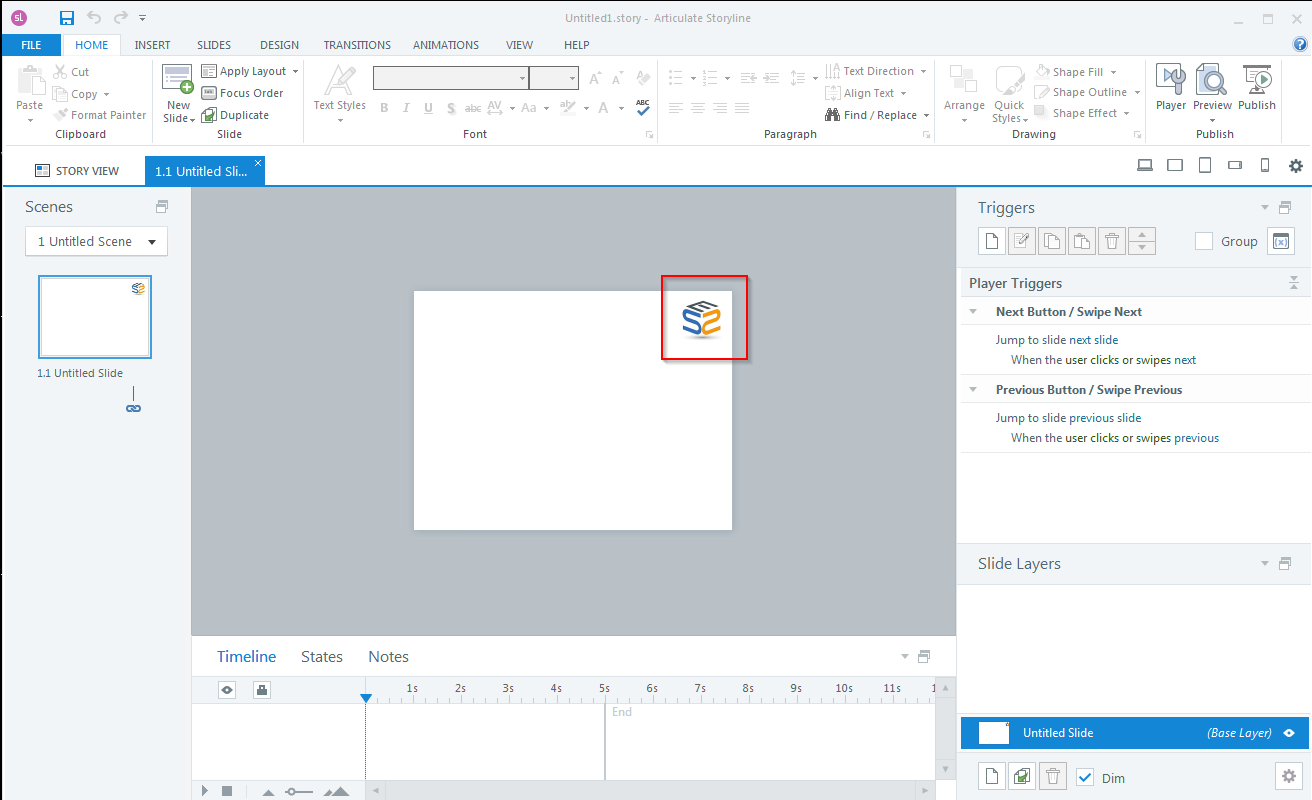Duplicate the selected slide layer
The image size is (1312, 800).
pos(1021,776)
